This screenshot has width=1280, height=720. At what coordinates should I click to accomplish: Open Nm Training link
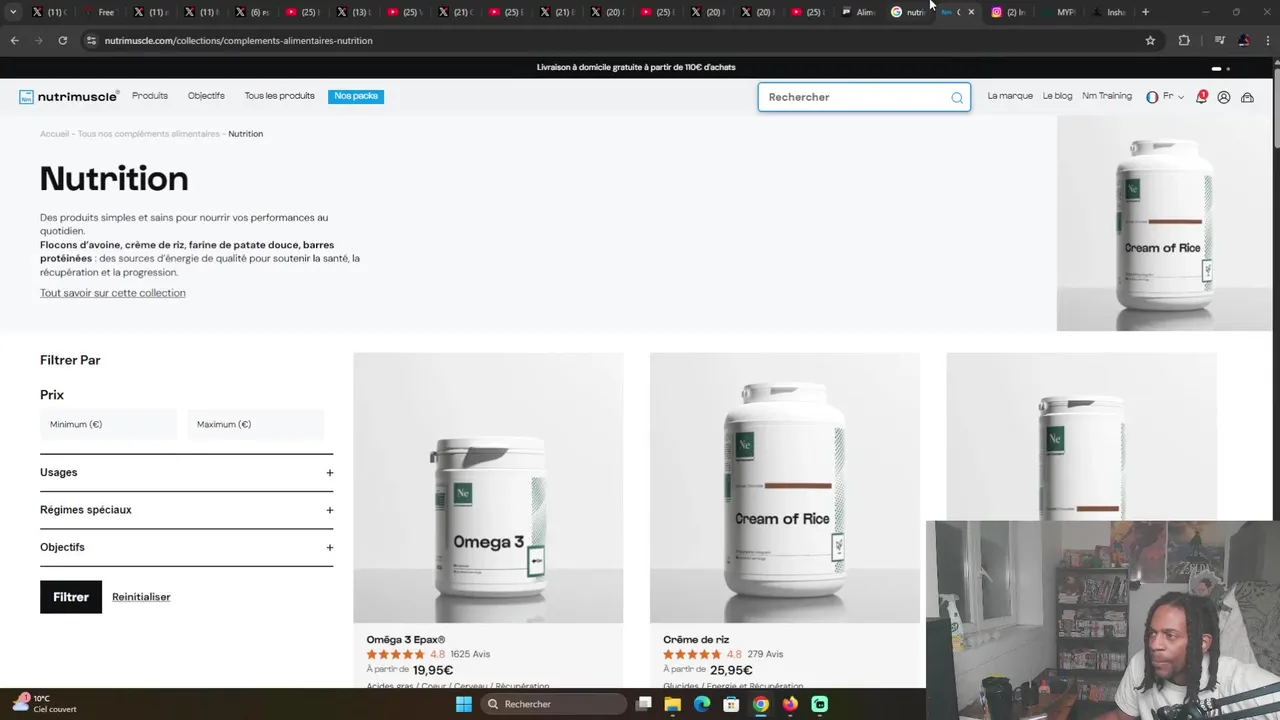pyautogui.click(x=1107, y=96)
